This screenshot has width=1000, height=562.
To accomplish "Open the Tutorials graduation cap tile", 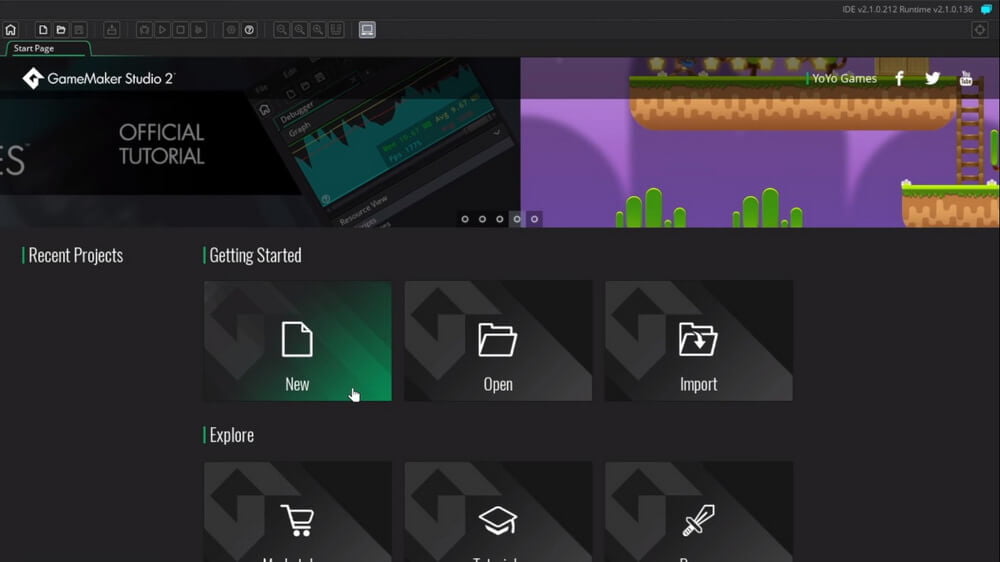I will (498, 512).
